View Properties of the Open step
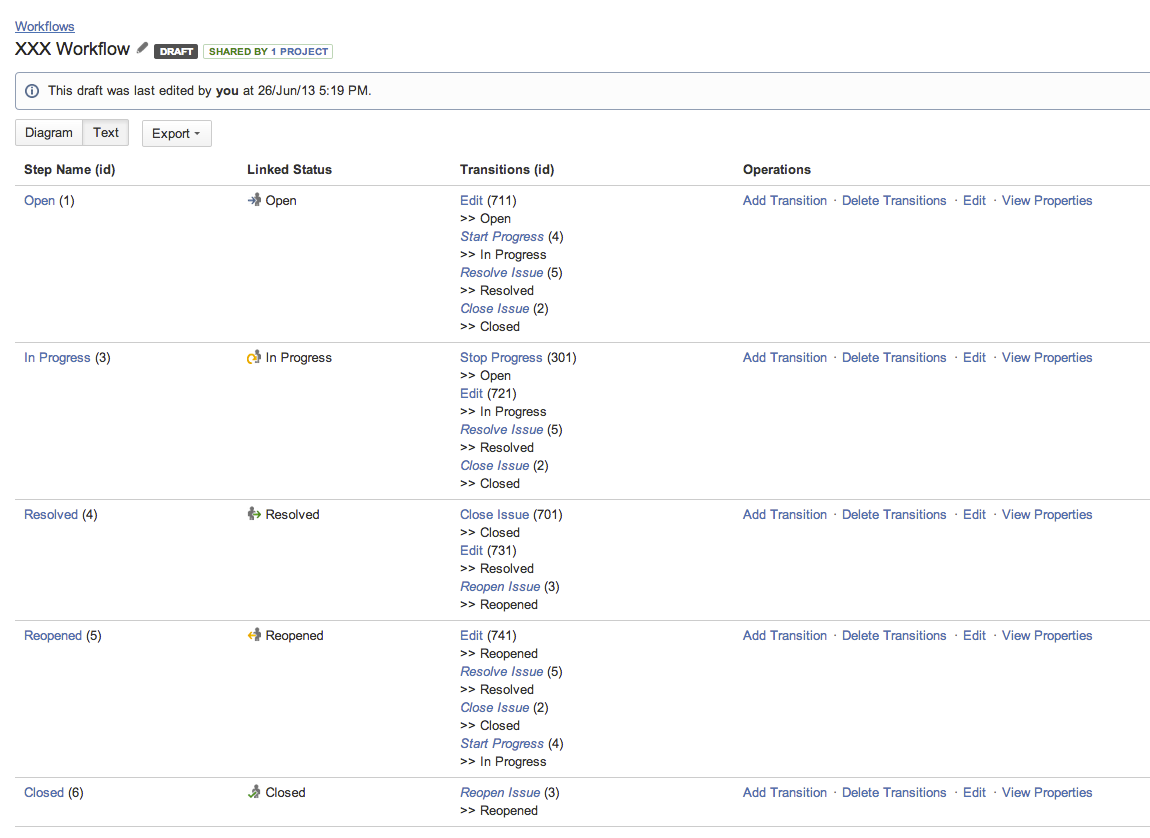Viewport: 1150px width, 838px height. point(1047,200)
